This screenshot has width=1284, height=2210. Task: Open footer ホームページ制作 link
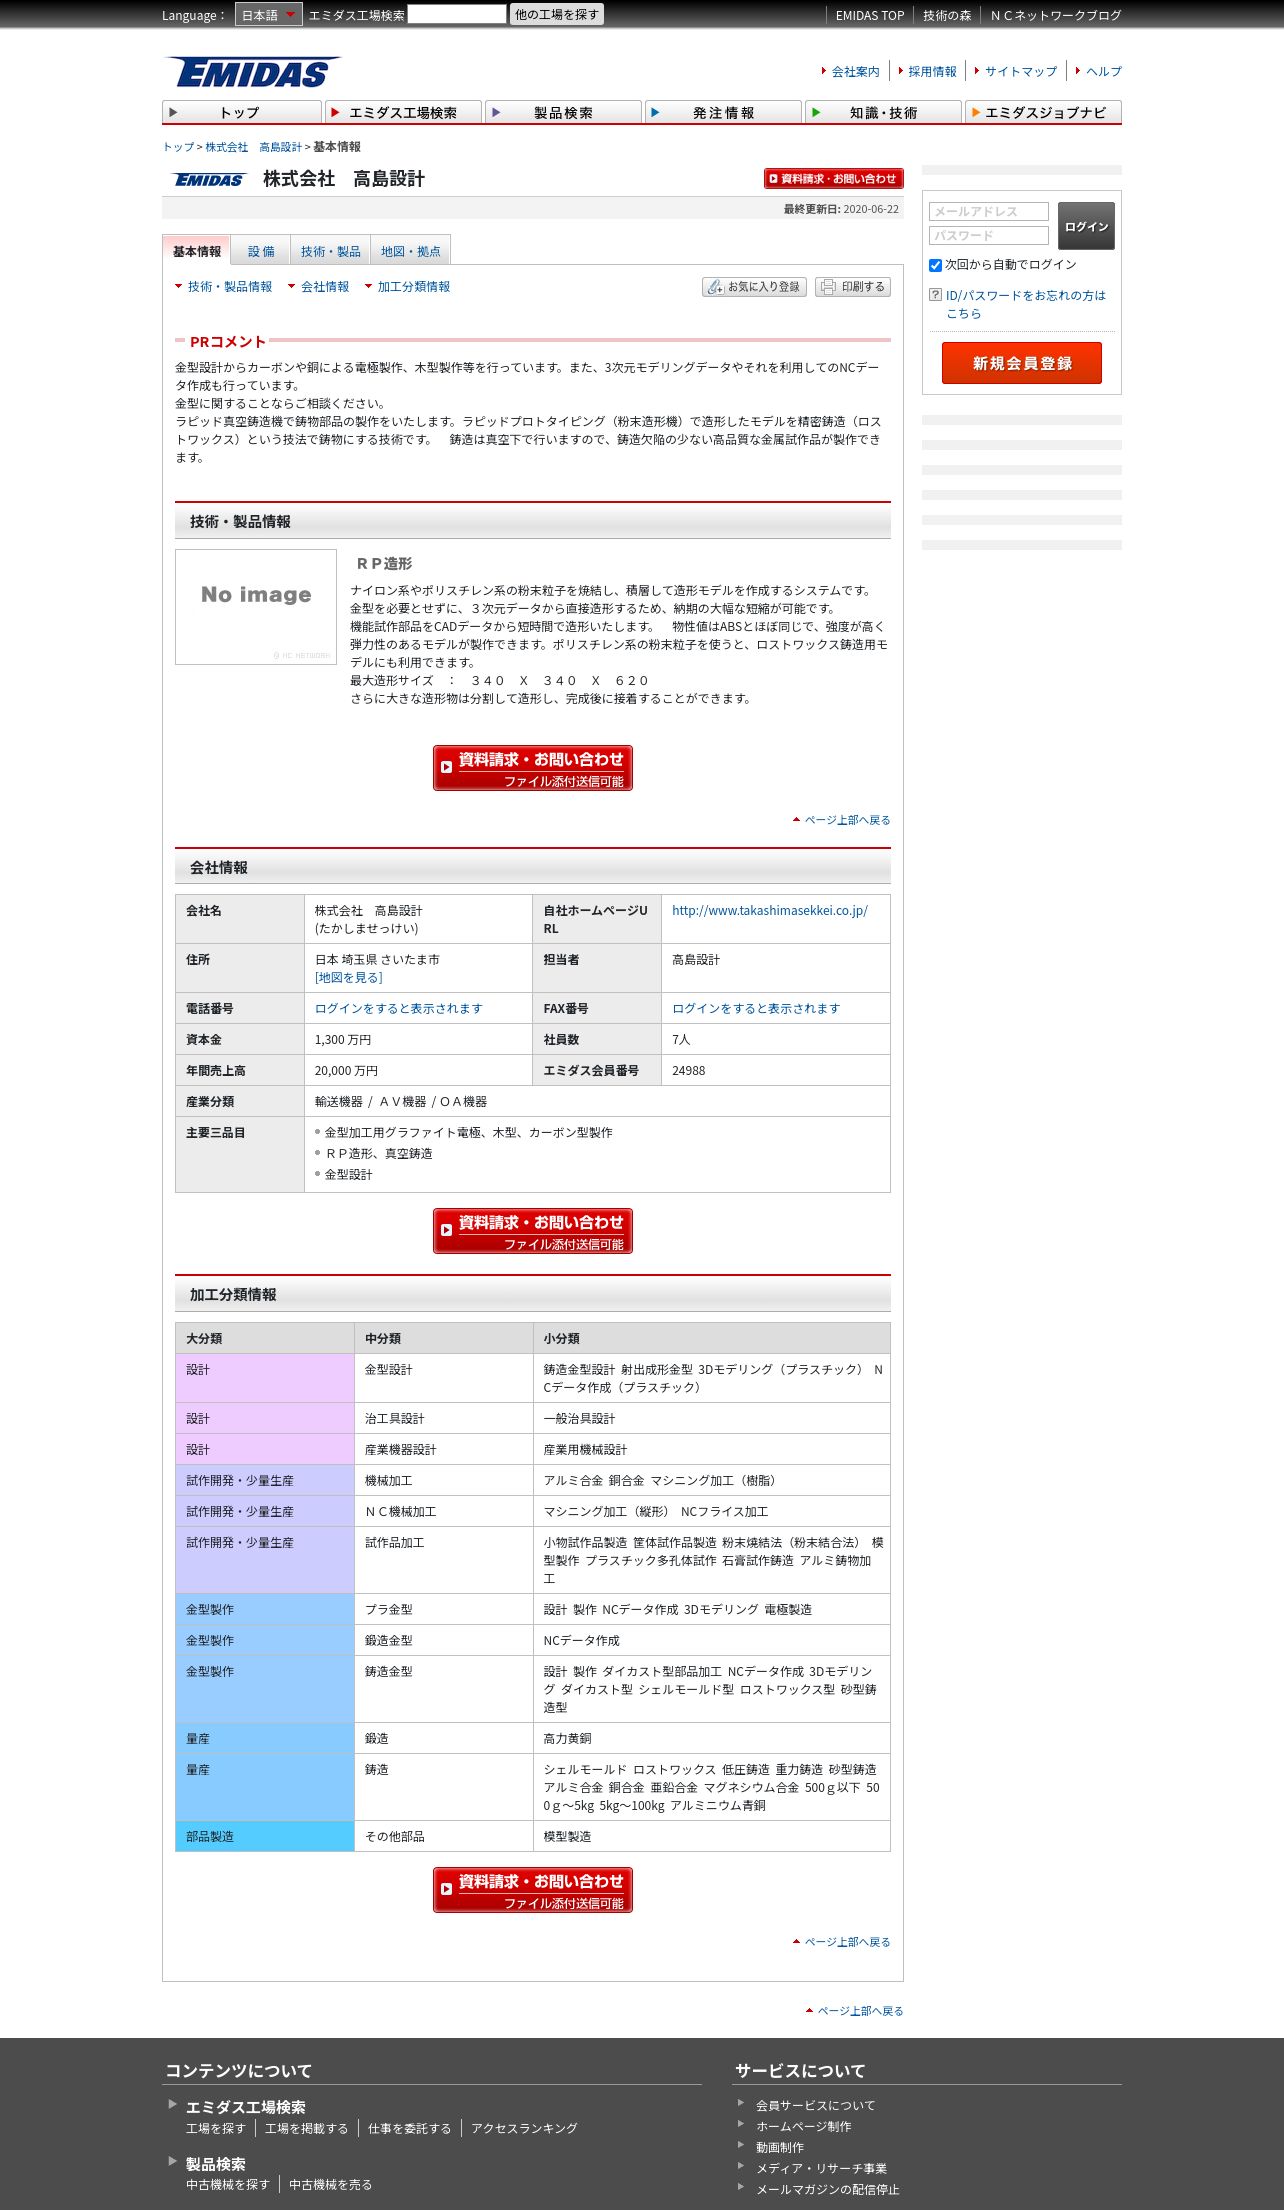(x=804, y=2126)
